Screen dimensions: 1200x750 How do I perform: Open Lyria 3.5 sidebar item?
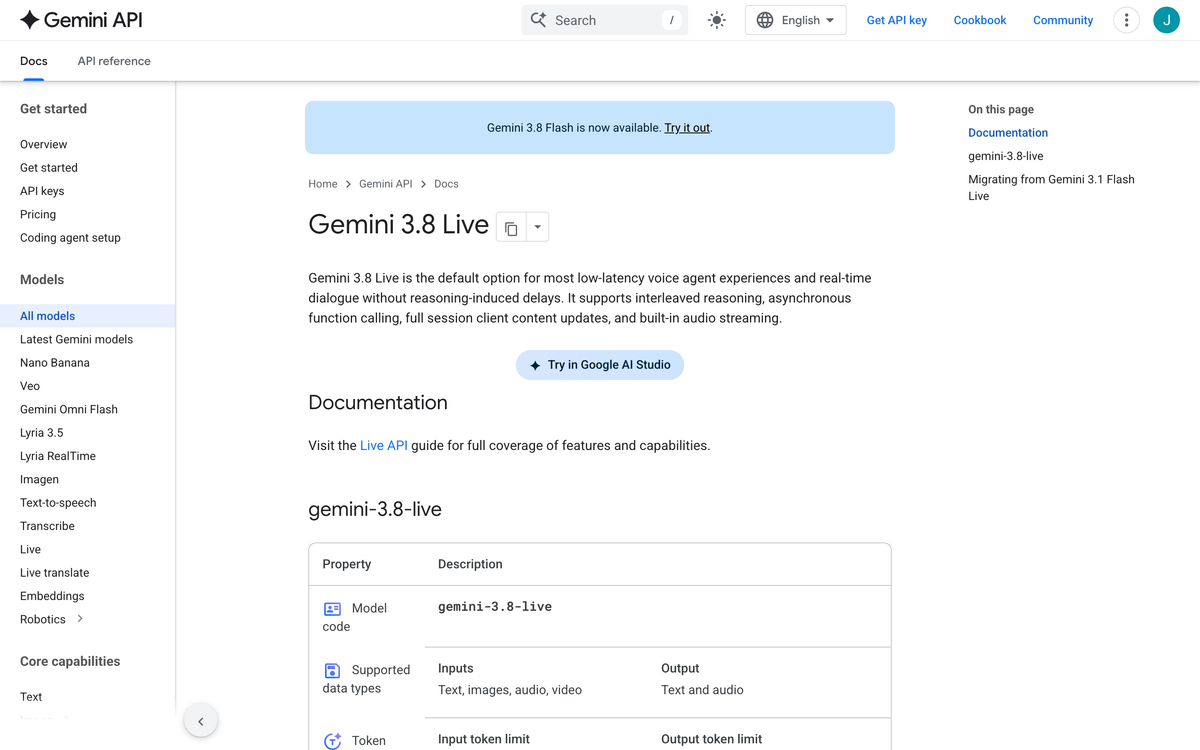[42, 433]
